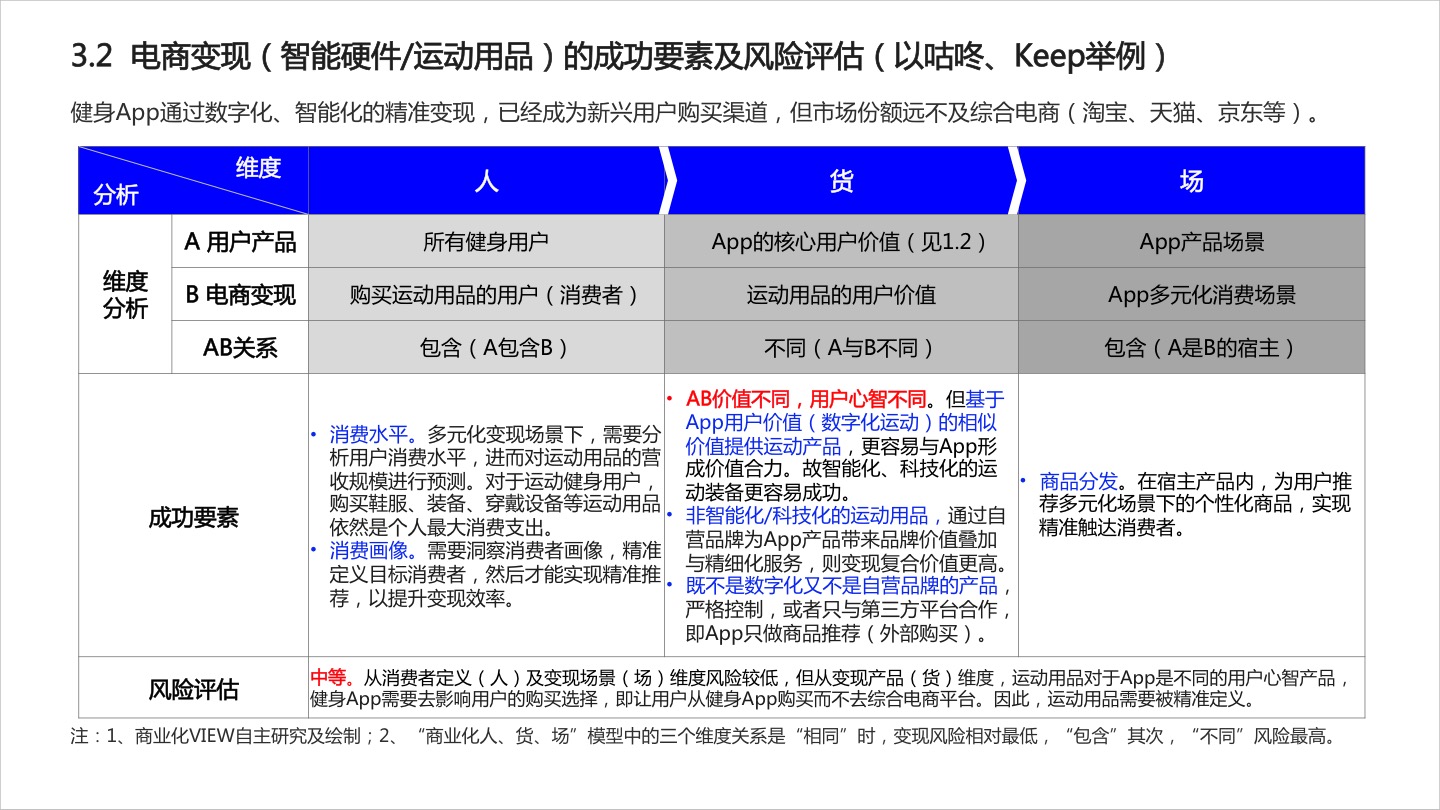Click the row label 维度分析
1440x810 pixels.
(x=125, y=295)
